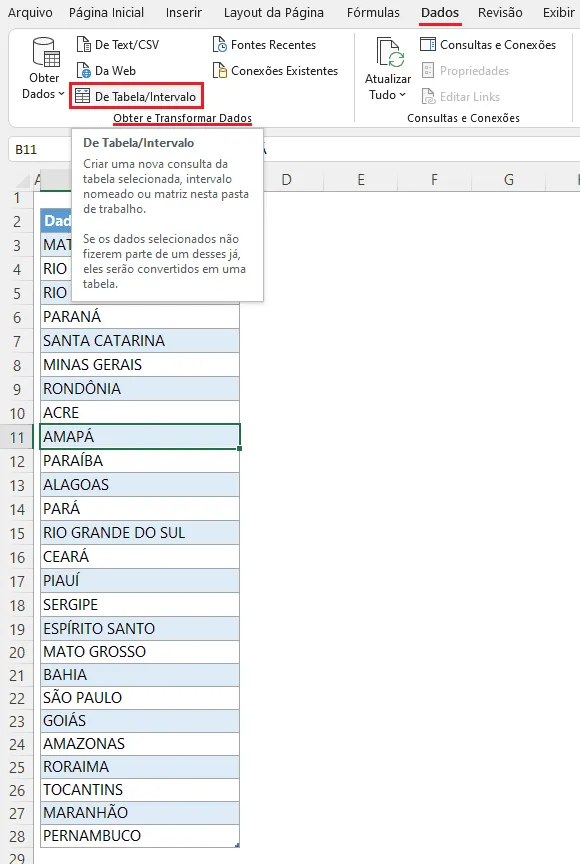Switch to the Fórmulas ribbon tab

coord(373,13)
